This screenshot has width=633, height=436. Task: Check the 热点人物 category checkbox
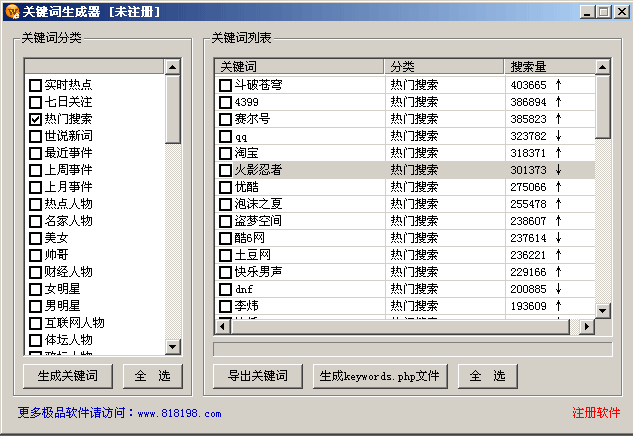[x=36, y=204]
